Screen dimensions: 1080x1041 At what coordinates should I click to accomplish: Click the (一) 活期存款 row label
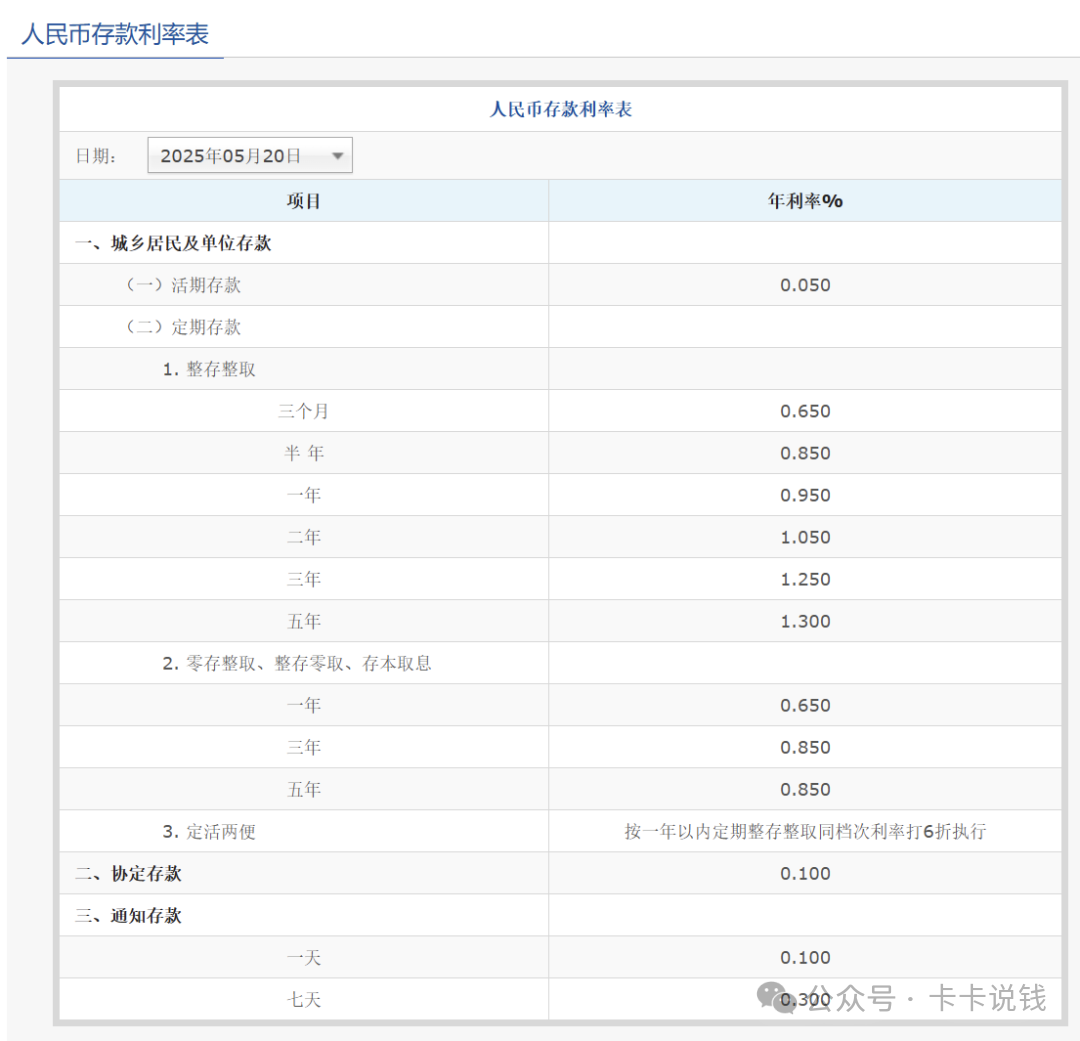[x=183, y=285]
